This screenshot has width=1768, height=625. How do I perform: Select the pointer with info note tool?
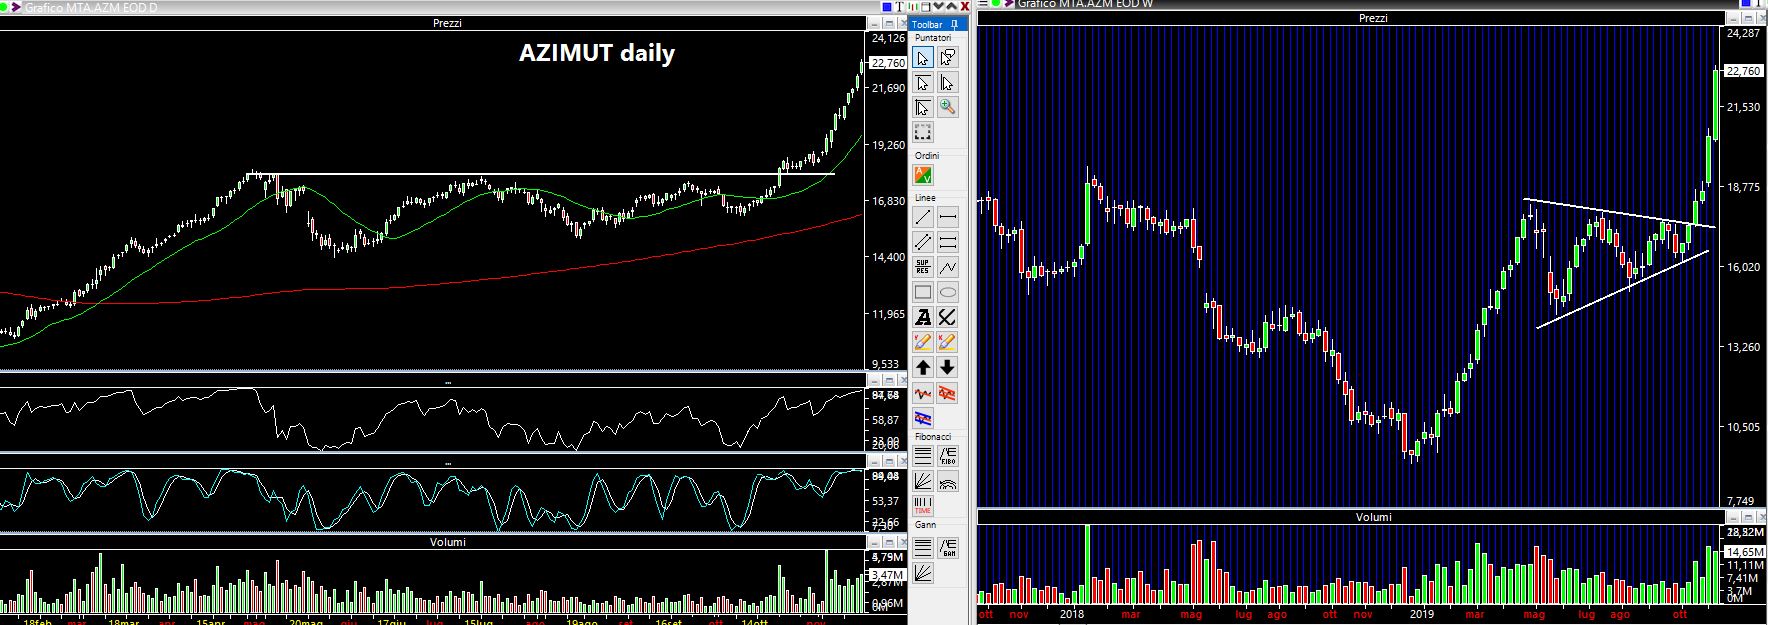click(947, 58)
